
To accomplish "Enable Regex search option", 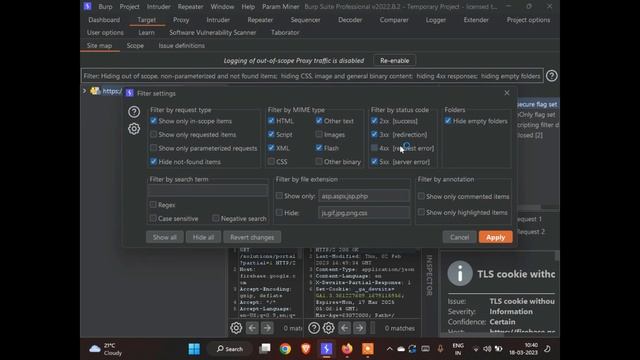I will pyautogui.click(x=153, y=204).
